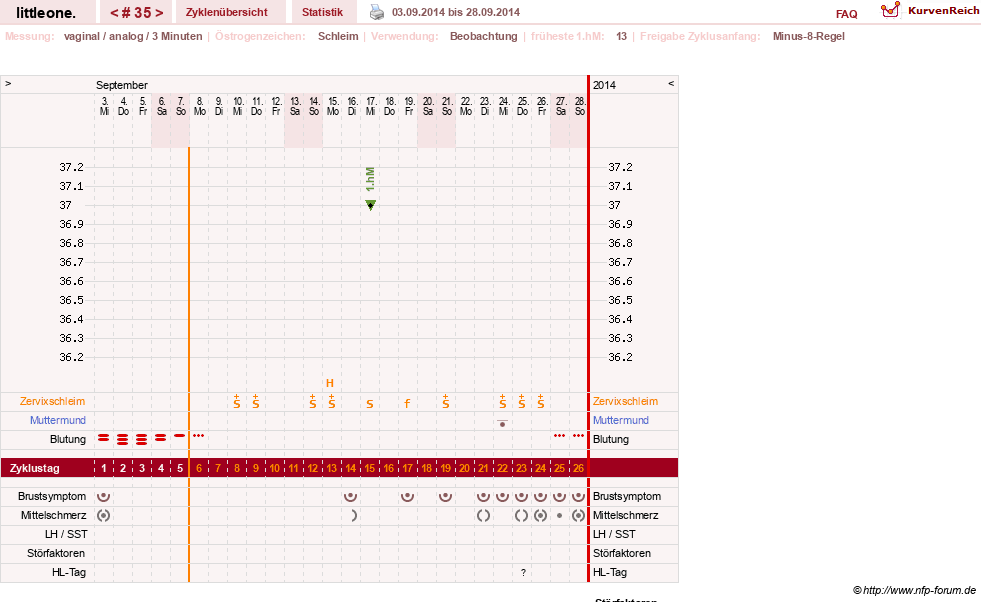Image resolution: width=981 pixels, height=602 pixels.
Task: Click the 'Minus-8-Regel' setting value
Action: point(808,36)
